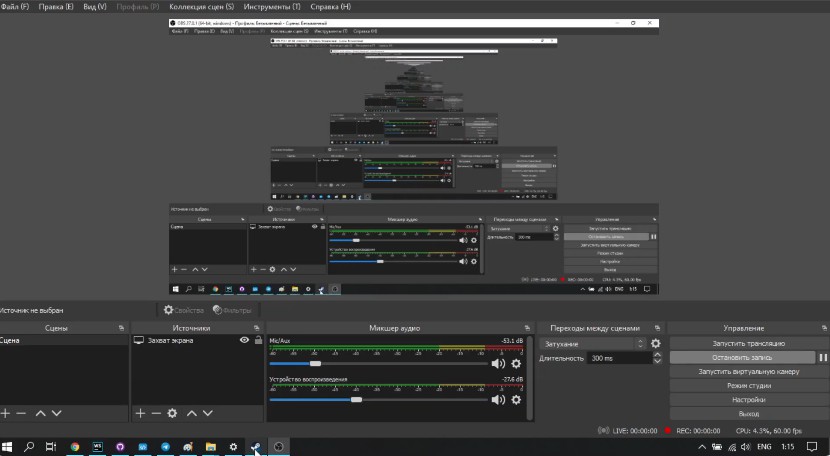The width and height of the screenshot is (830, 456).
Task: Pause the recording with the pause icon
Action: pyautogui.click(x=823, y=356)
